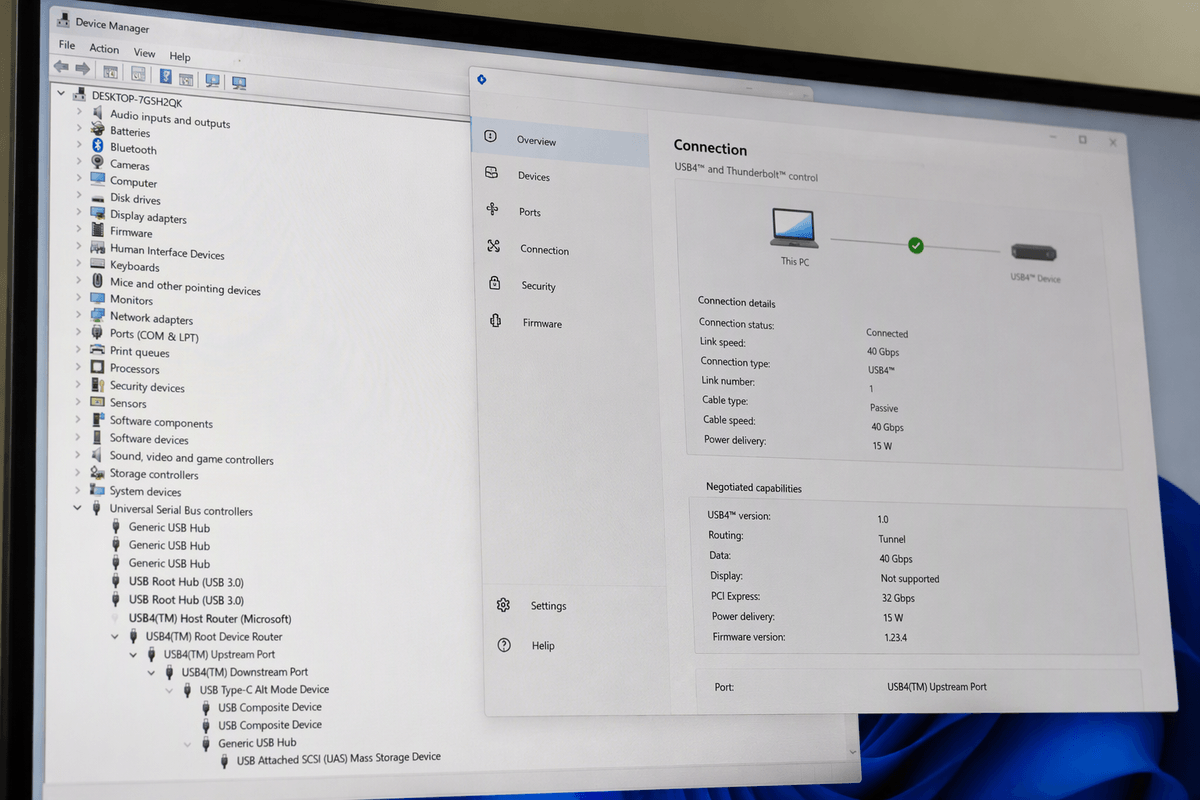1200x800 pixels.
Task: Select the Disk drives icon
Action: [98, 197]
